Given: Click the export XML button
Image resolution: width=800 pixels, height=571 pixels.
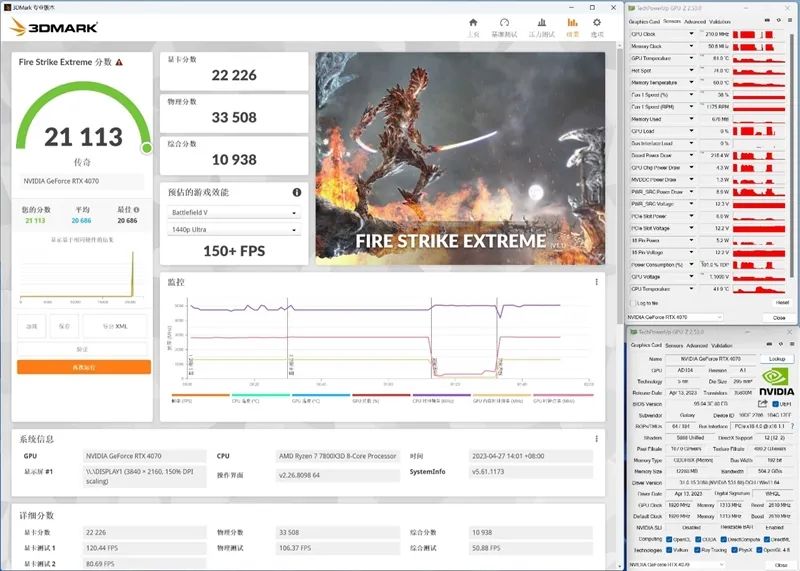Looking at the screenshot, I should point(115,326).
